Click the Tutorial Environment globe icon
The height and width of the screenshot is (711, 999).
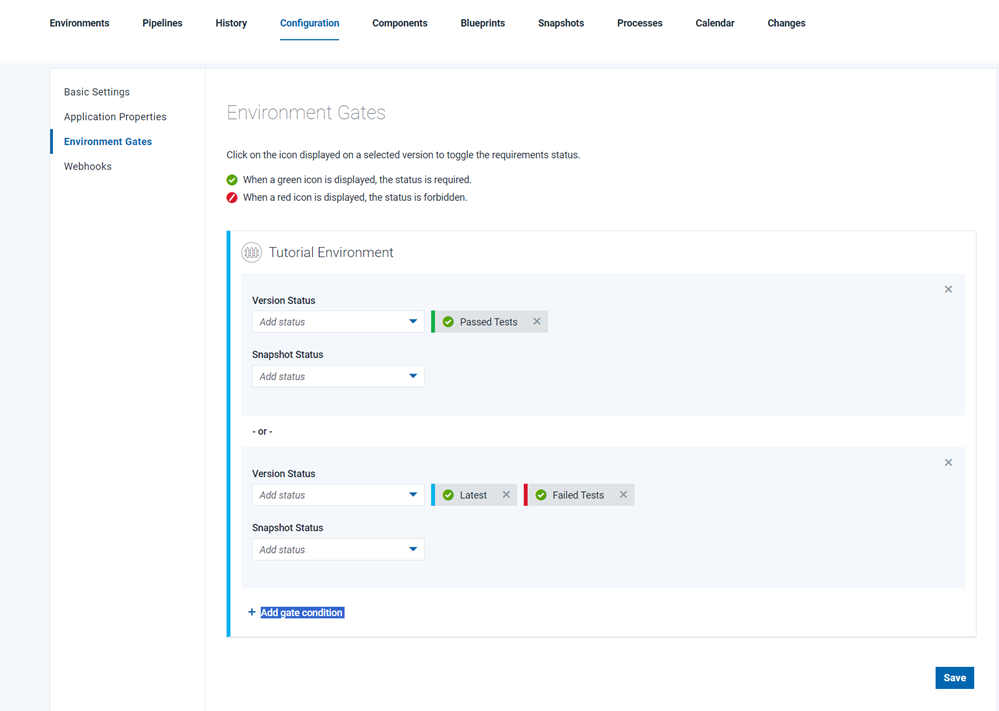tap(251, 252)
